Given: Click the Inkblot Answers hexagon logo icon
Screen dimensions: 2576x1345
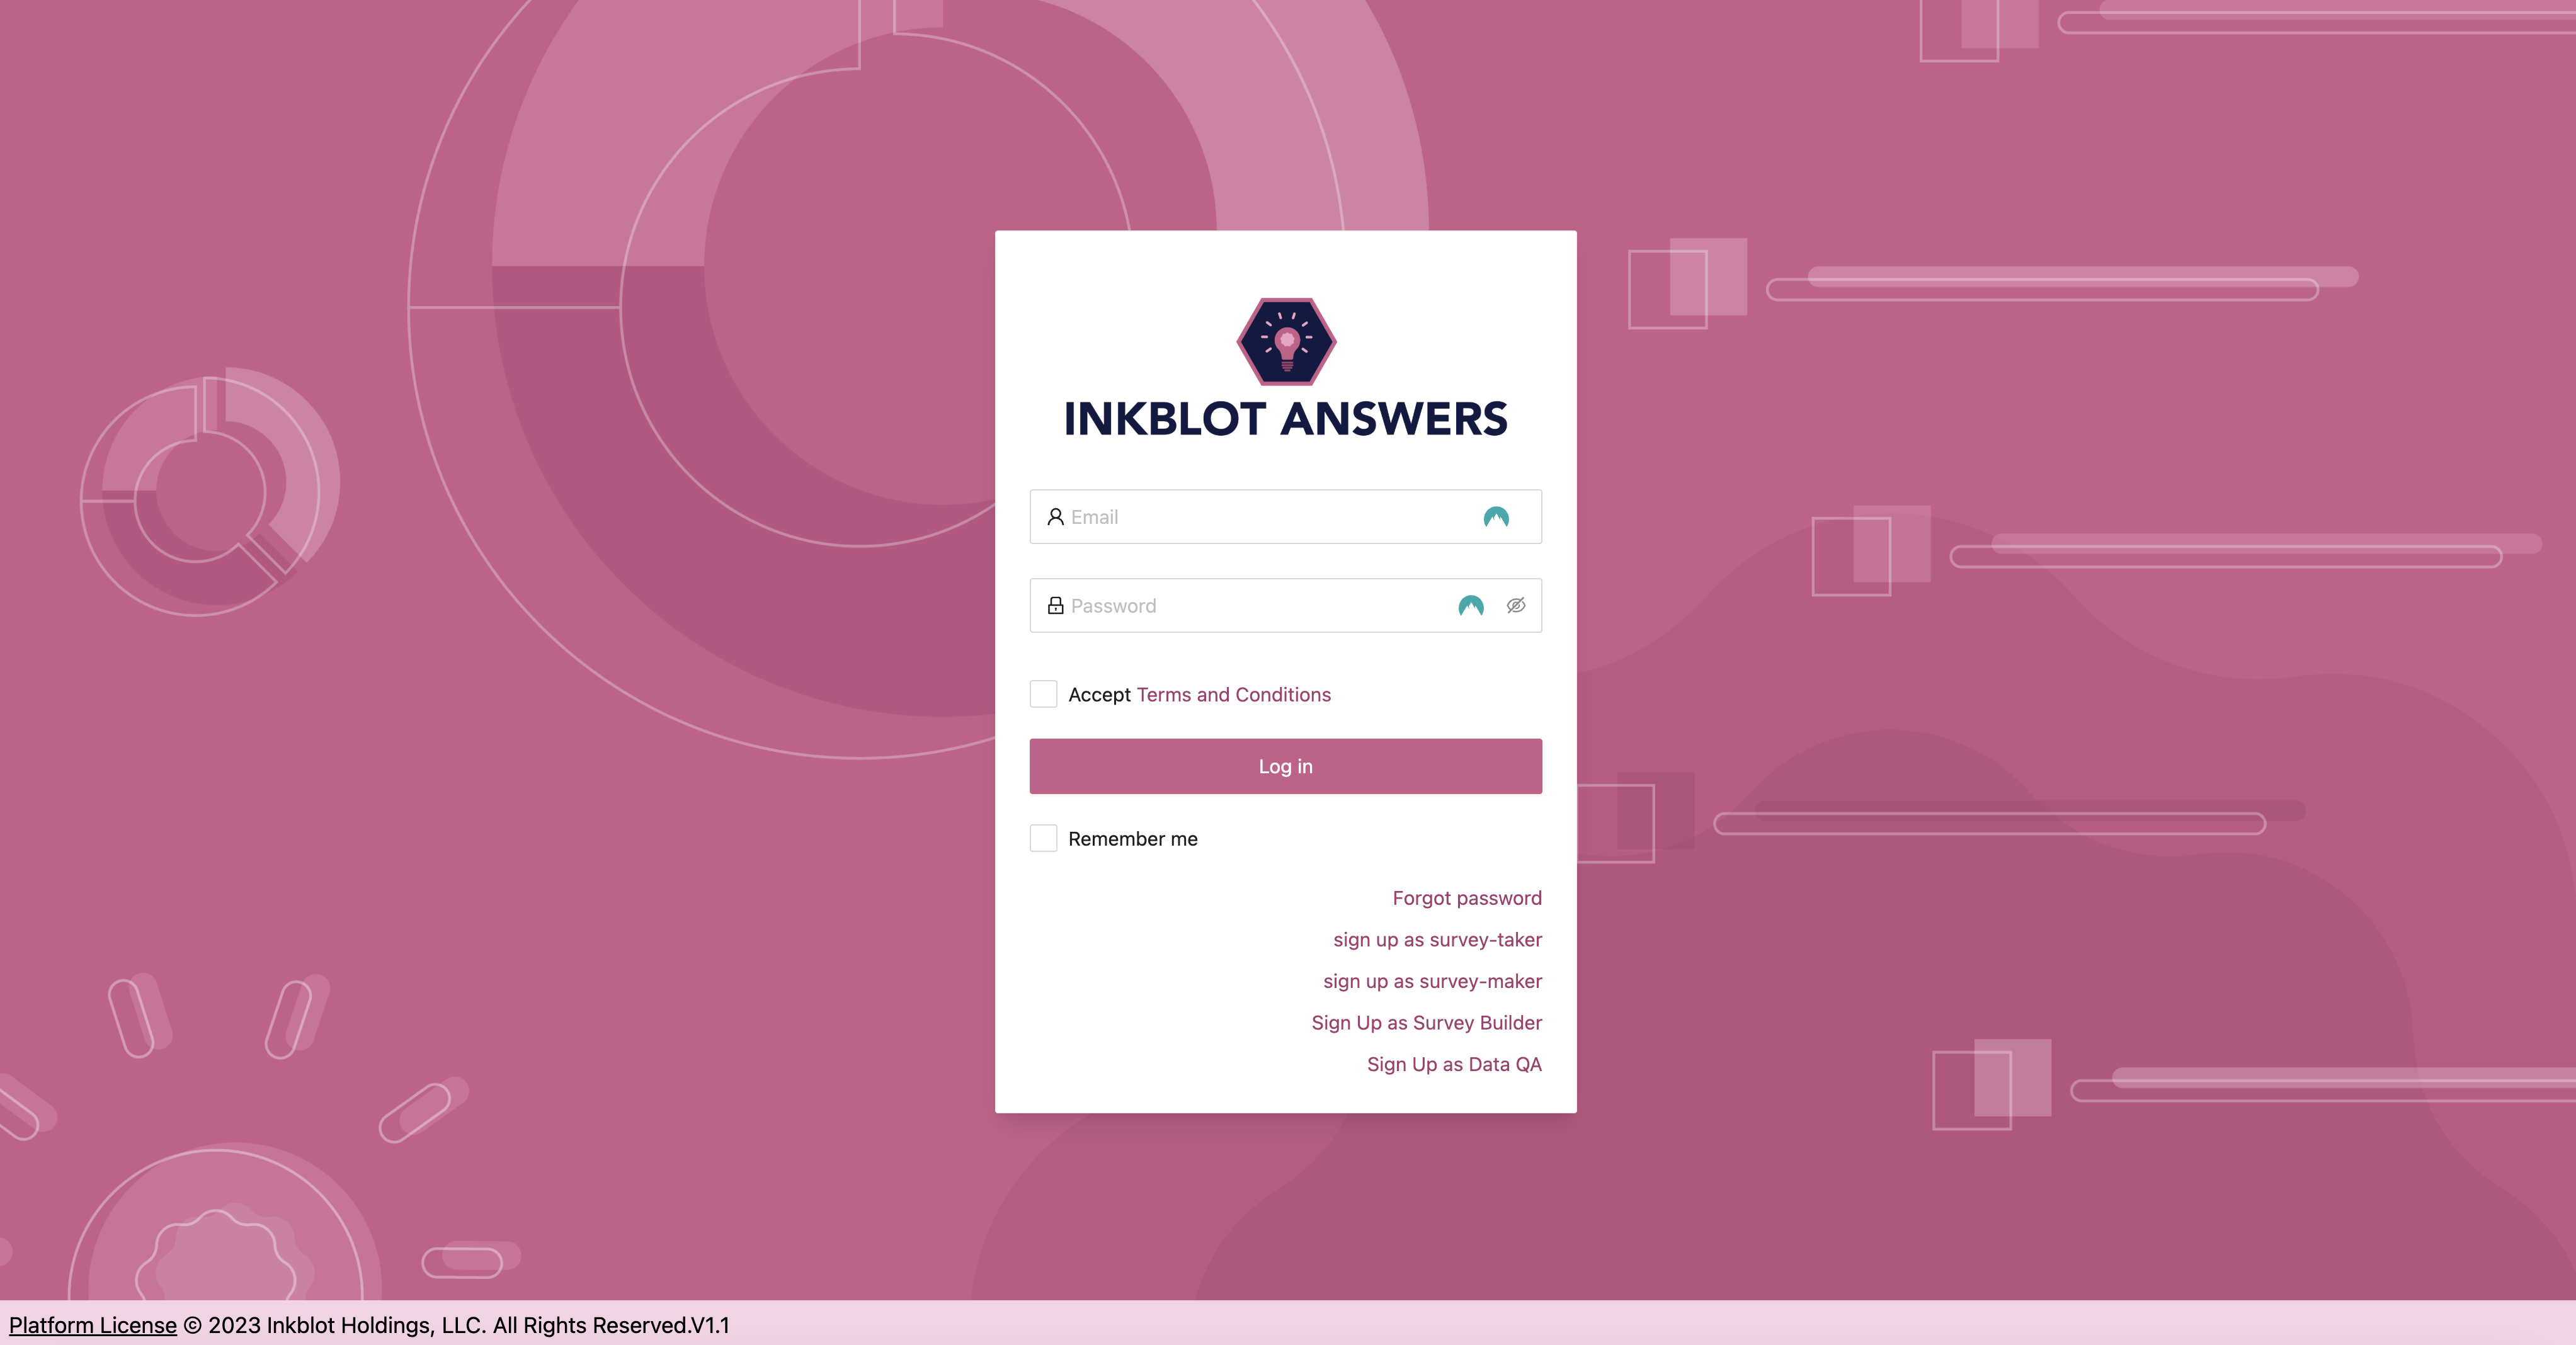Looking at the screenshot, I should pyautogui.click(x=1285, y=342).
